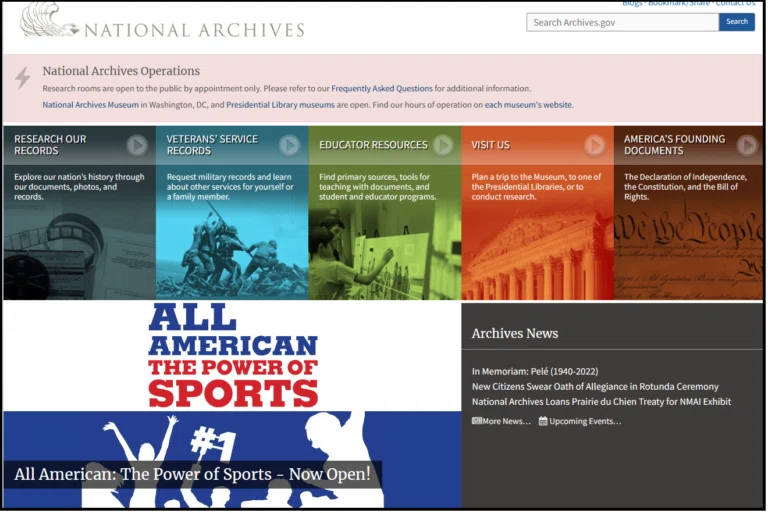The image size is (768, 513).
Task: Click the calendar icon beside Upcoming Events
Action: tap(543, 422)
